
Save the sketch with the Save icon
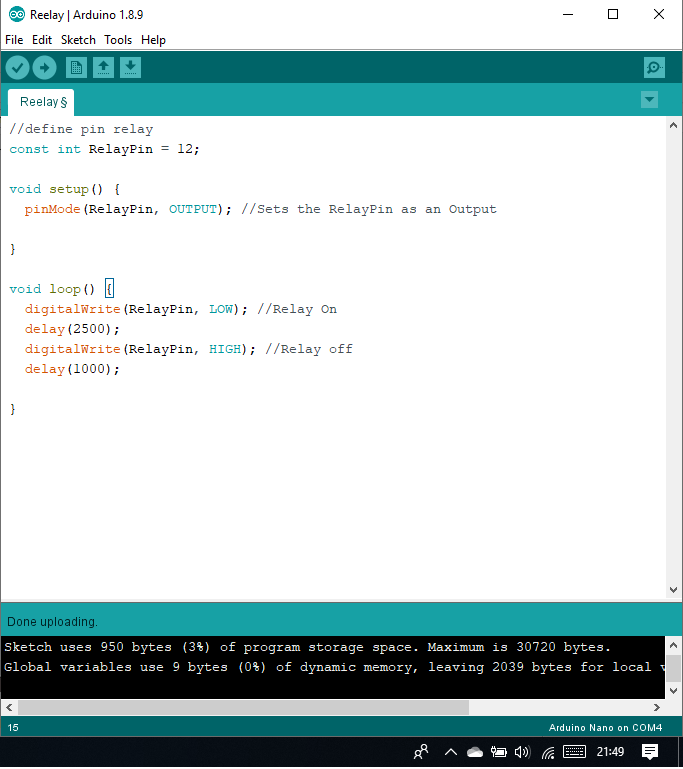tap(130, 68)
